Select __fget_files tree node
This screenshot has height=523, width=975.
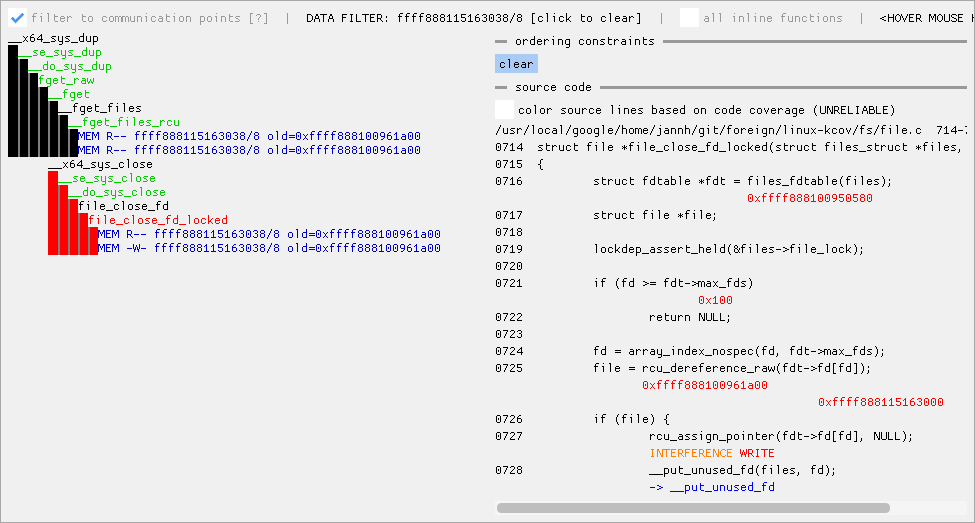tap(100, 108)
